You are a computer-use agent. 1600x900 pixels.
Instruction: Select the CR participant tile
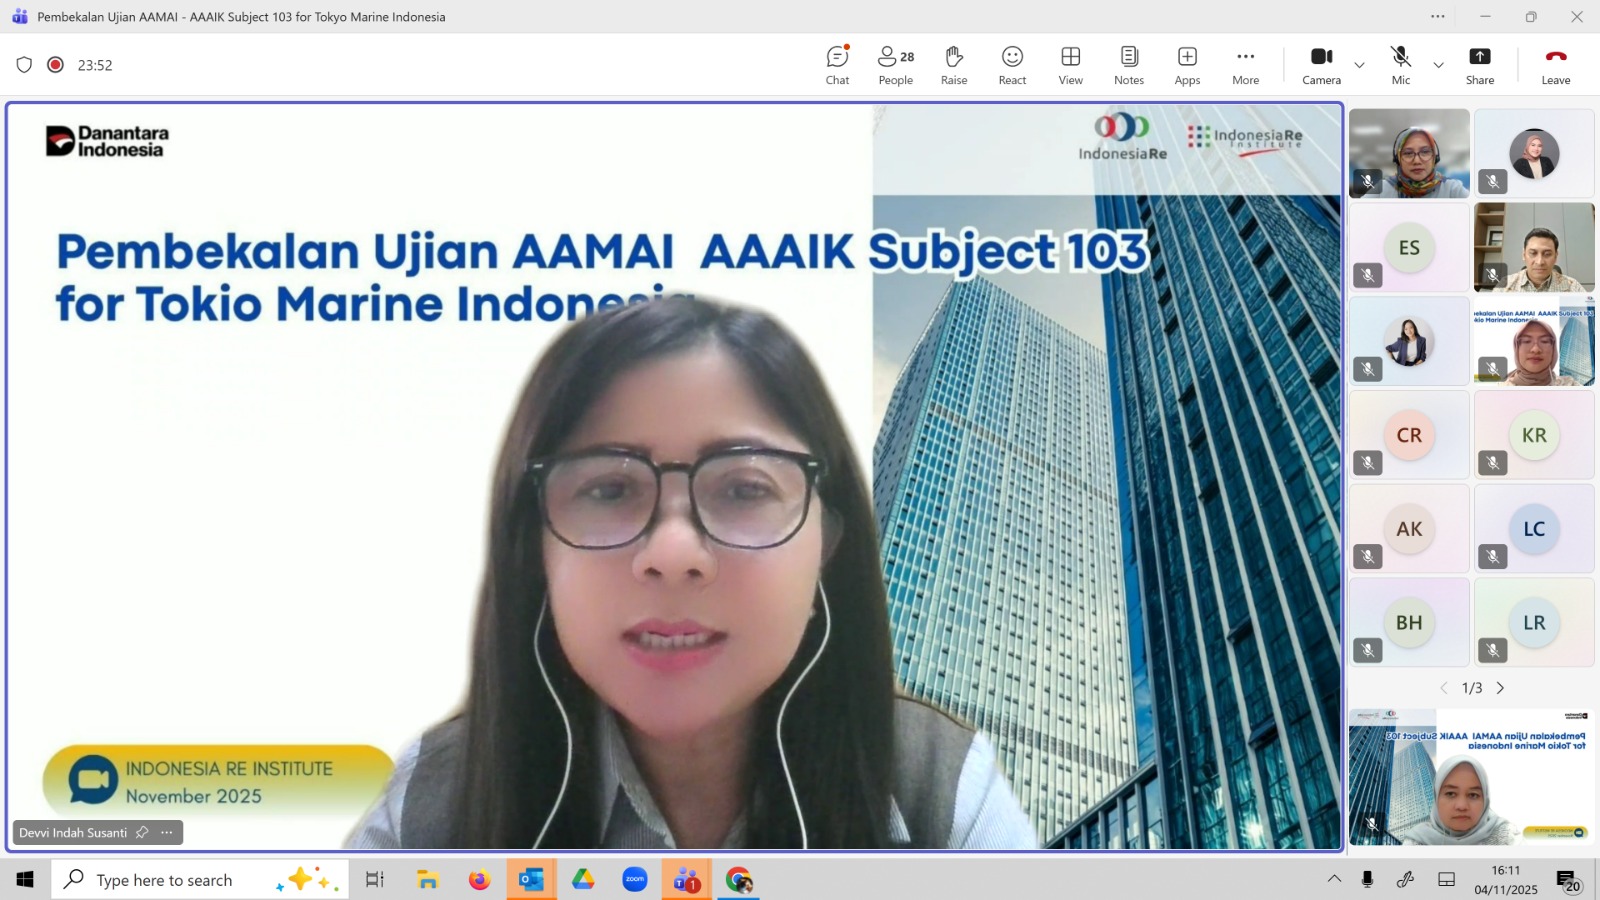coord(1409,435)
